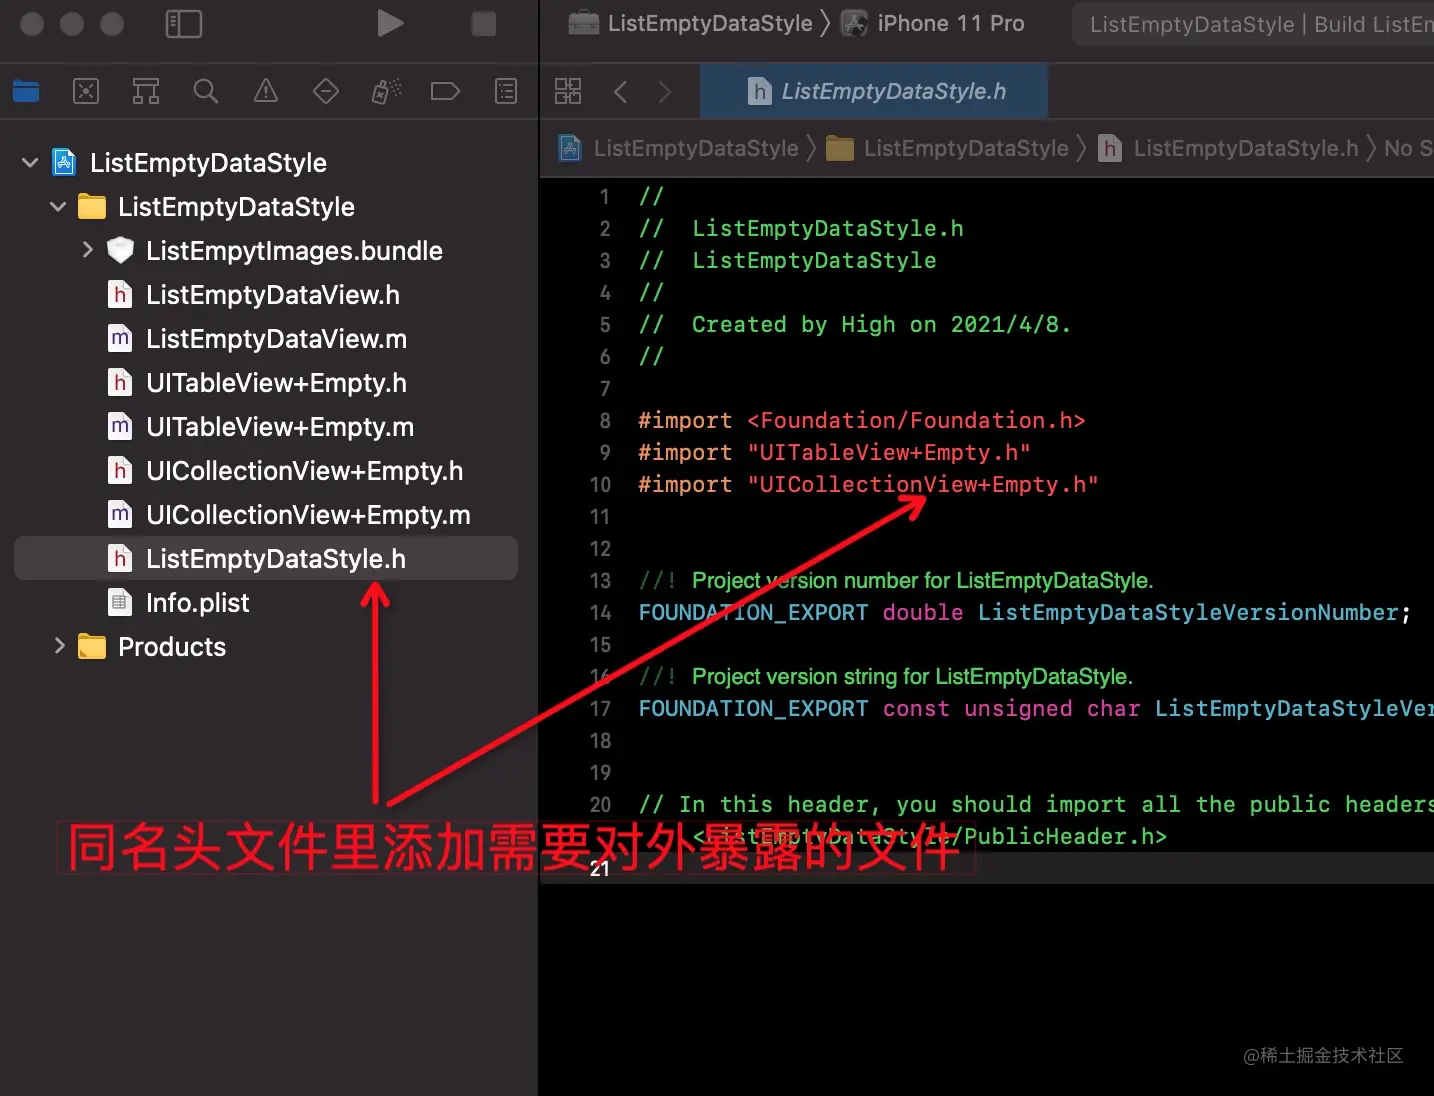1434x1096 pixels.
Task: Click the "Project version string" doc comment
Action: click(913, 676)
